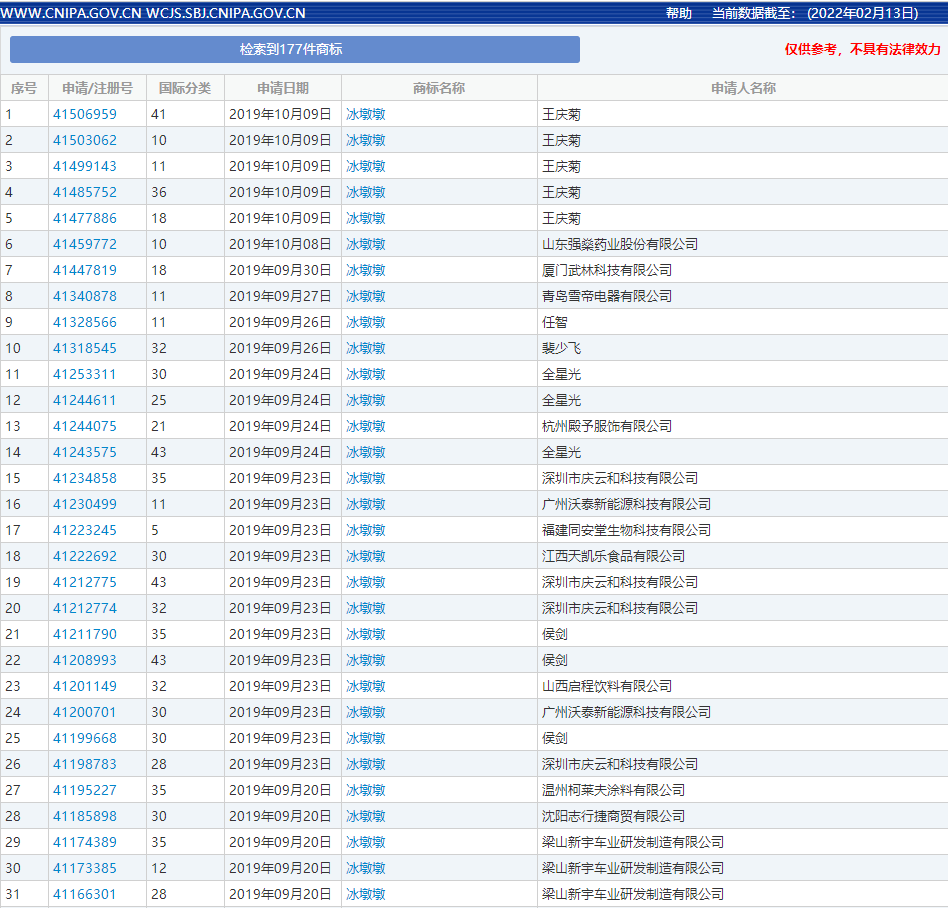Viewport: 948px width, 908px height.
Task: Open registration number 41243575
Action: pyautogui.click(x=85, y=452)
